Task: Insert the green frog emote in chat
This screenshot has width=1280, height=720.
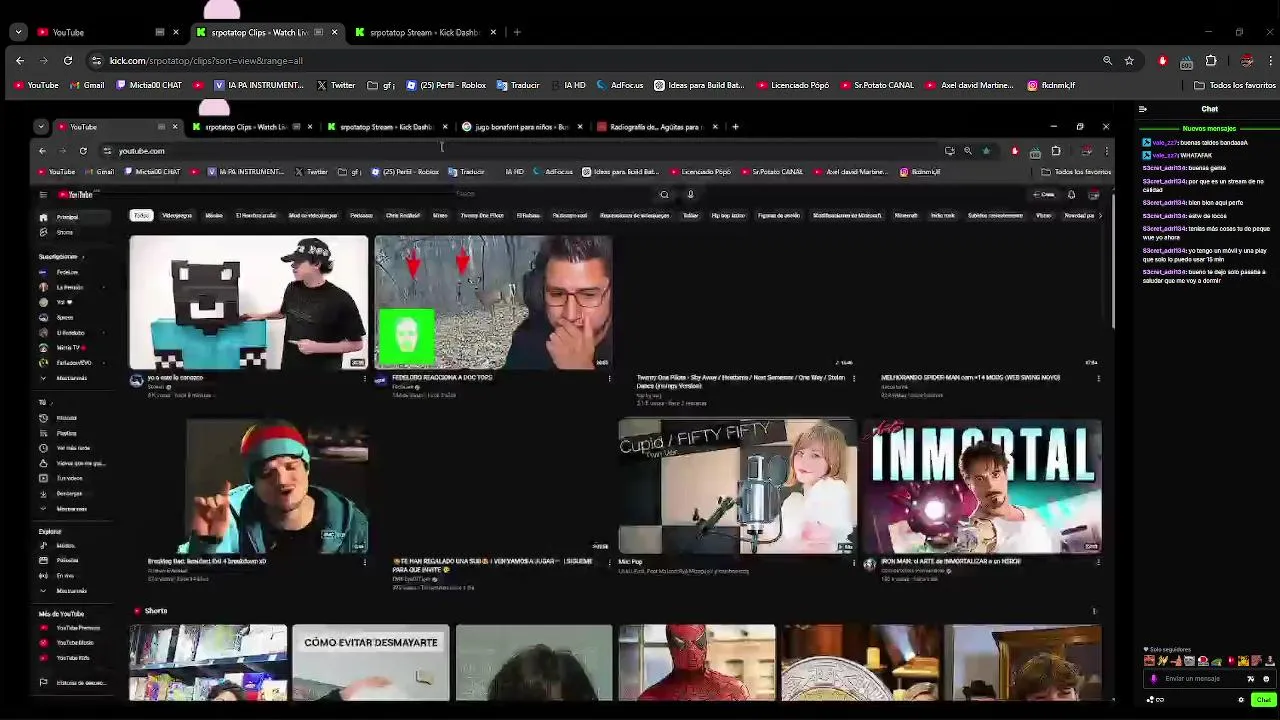Action: pos(1216,660)
